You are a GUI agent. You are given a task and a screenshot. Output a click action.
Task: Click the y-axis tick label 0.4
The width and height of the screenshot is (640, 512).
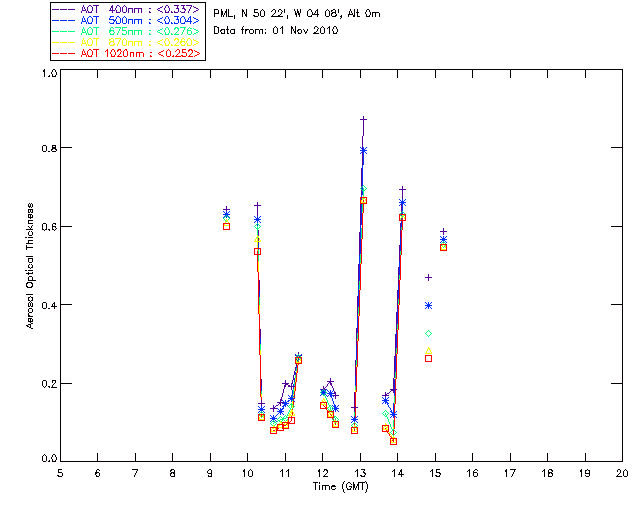[49, 305]
